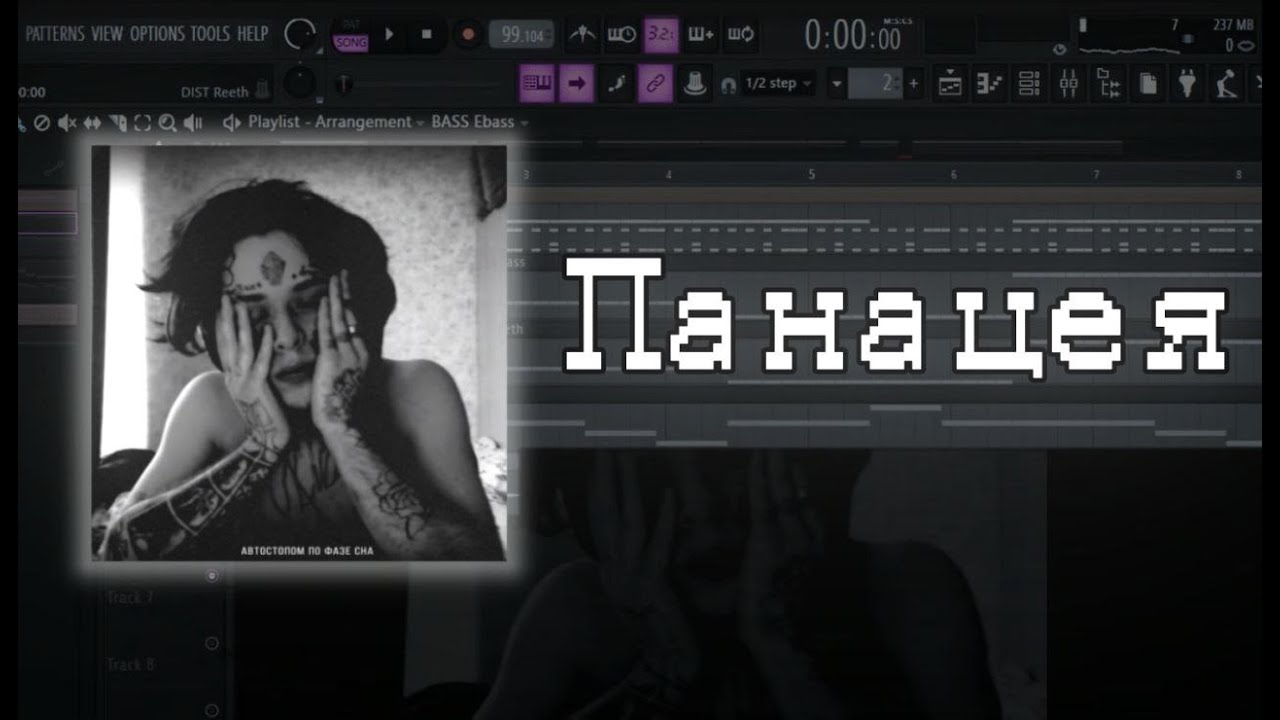Toggle note slide mode icon
Viewport: 1280px width, 720px height.
[616, 84]
